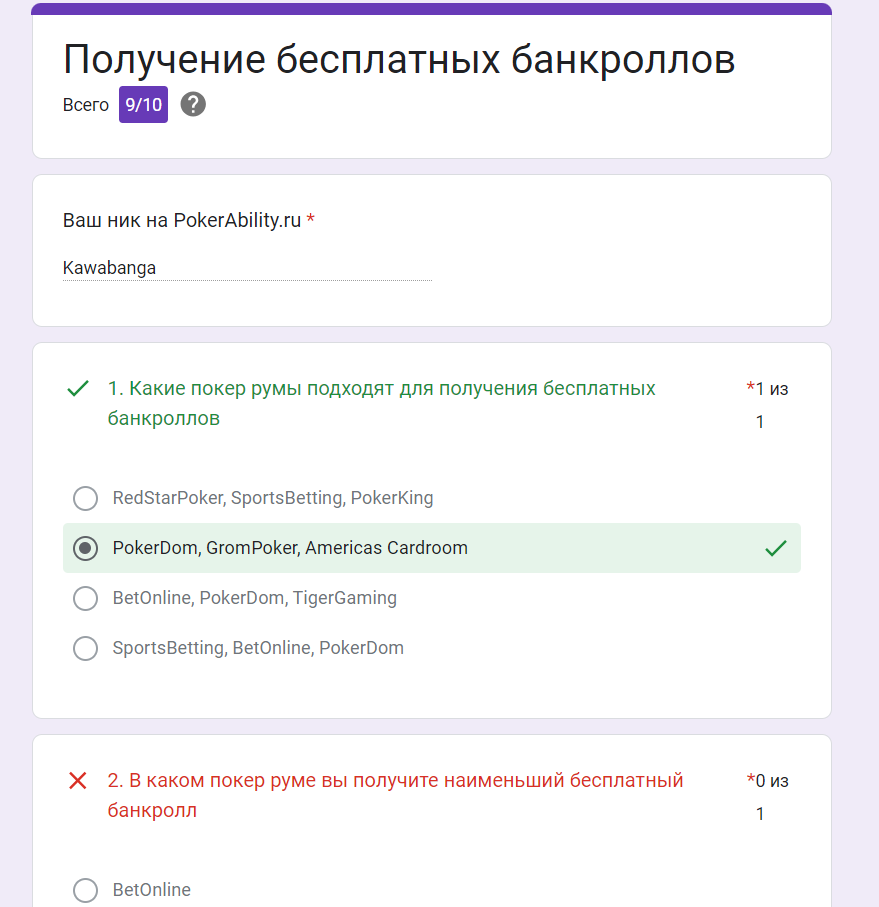Click the red X beside question 2
The height and width of the screenshot is (907, 879).
point(77,780)
